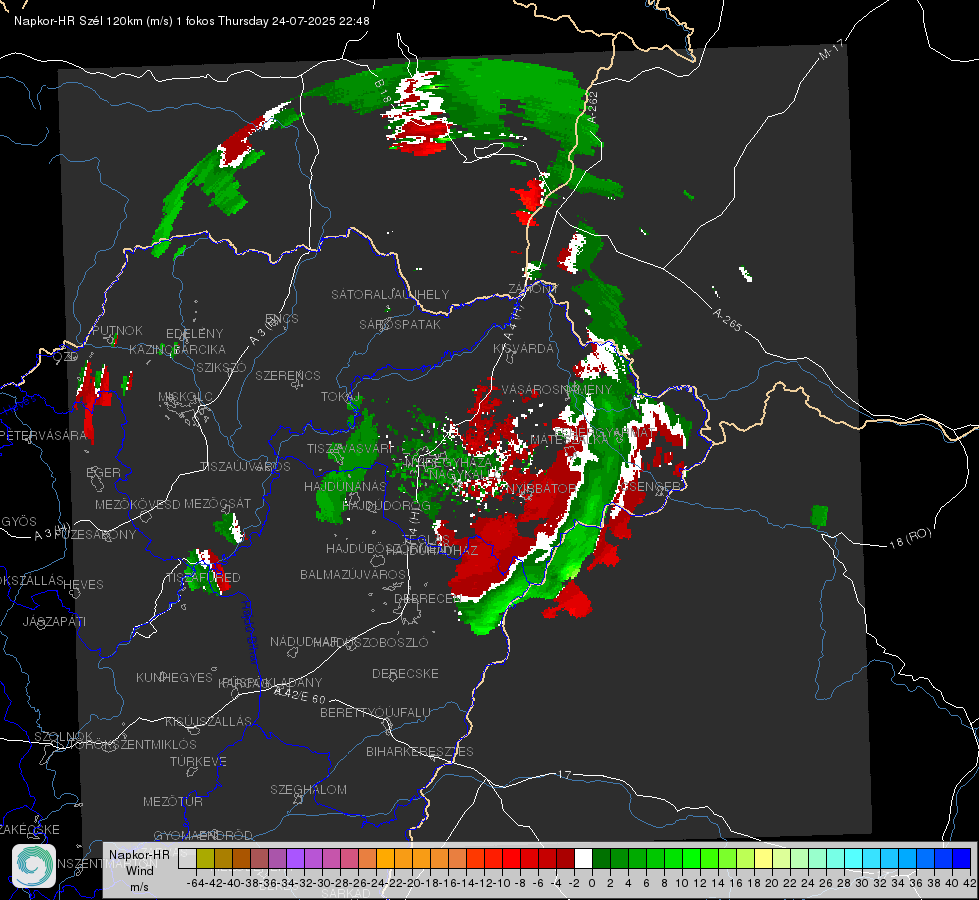The image size is (979, 900).
Task: Click the M-17 road label
Action: point(831,51)
